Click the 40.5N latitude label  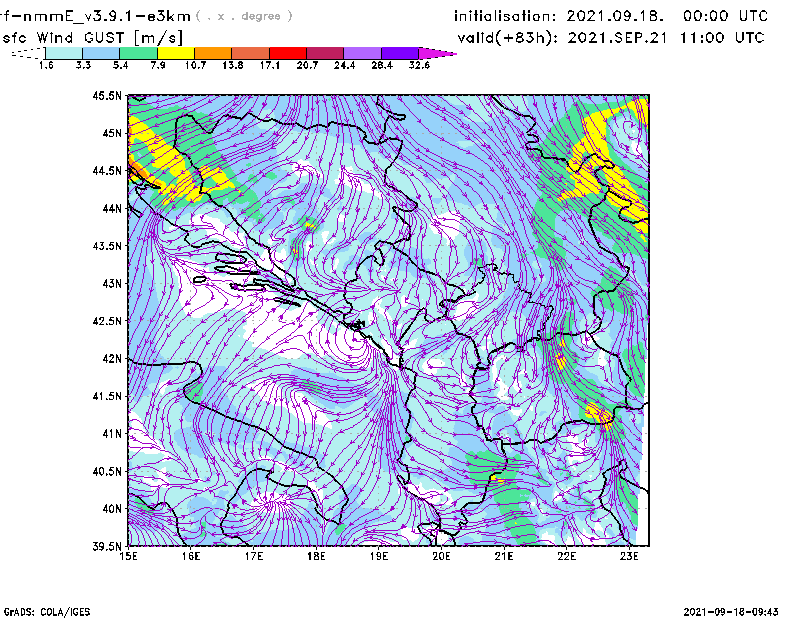(107, 471)
